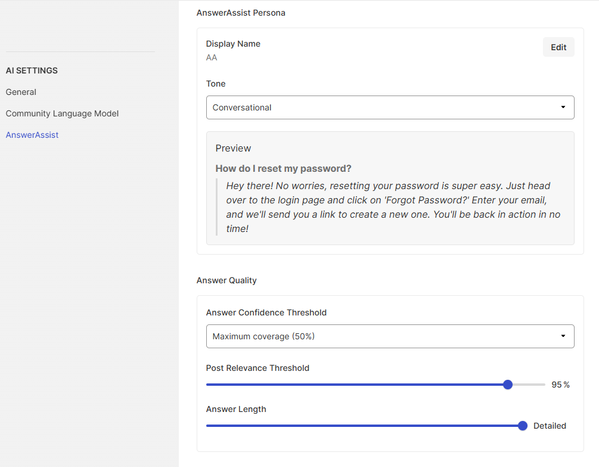Click the unfilled end of relevance slider
Image resolution: width=599 pixels, height=467 pixels.
point(529,384)
